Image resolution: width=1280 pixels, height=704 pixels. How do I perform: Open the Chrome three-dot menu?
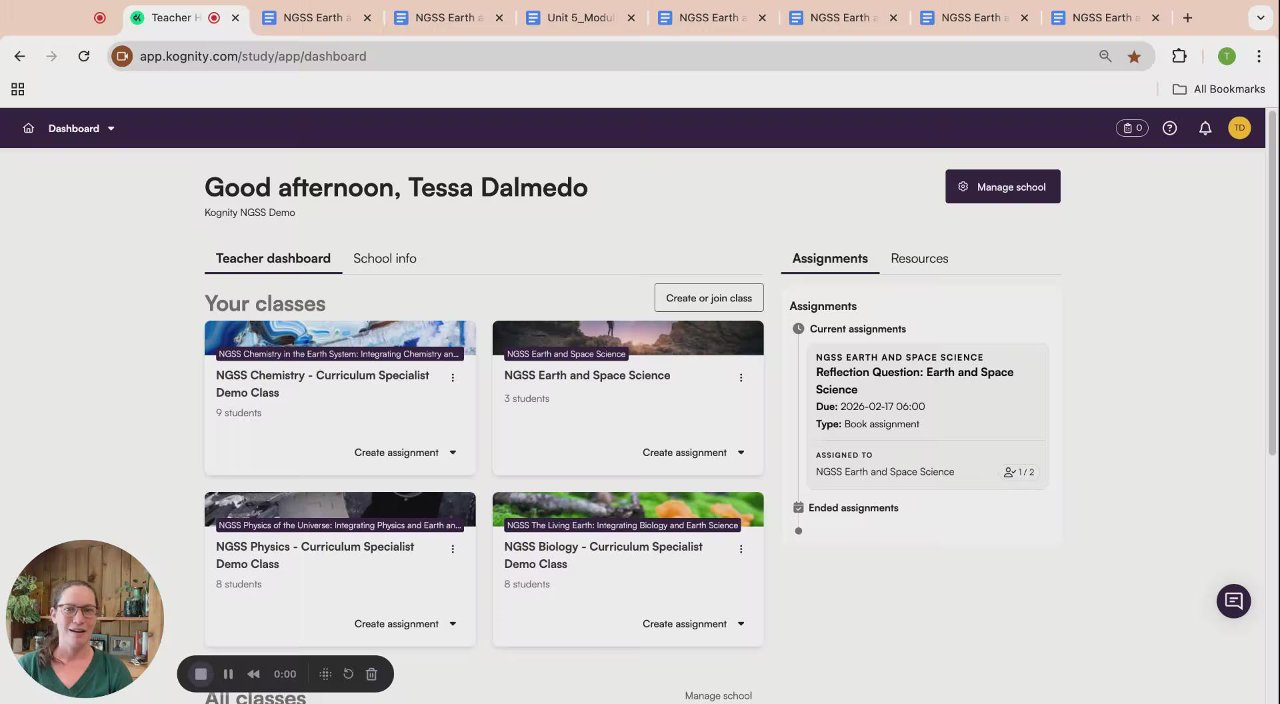click(1259, 56)
